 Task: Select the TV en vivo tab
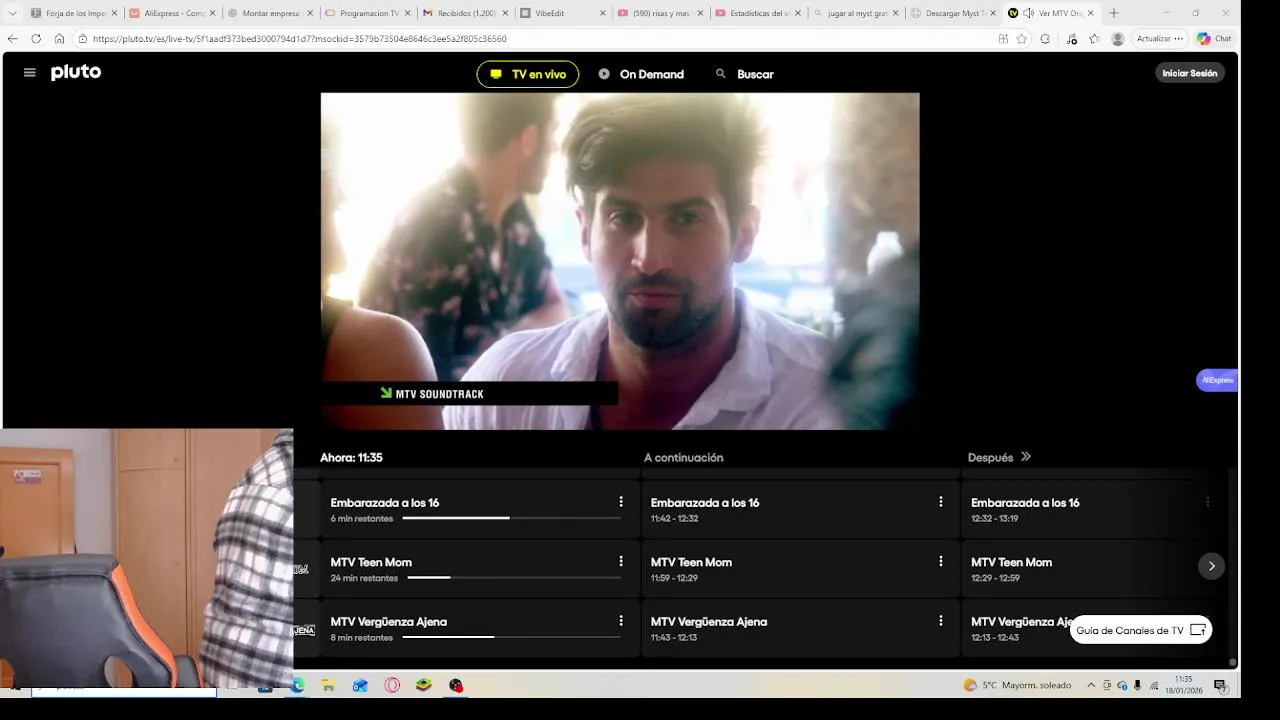[x=528, y=74]
